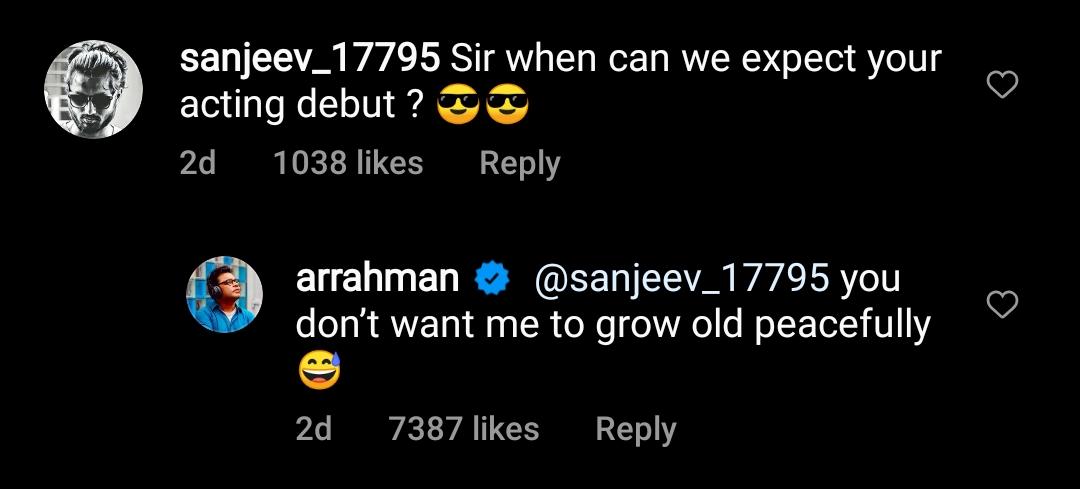This screenshot has height=489, width=1080.
Task: Click the sweat smile emoji in arrahman's reply
Action: pyautogui.click(x=319, y=372)
